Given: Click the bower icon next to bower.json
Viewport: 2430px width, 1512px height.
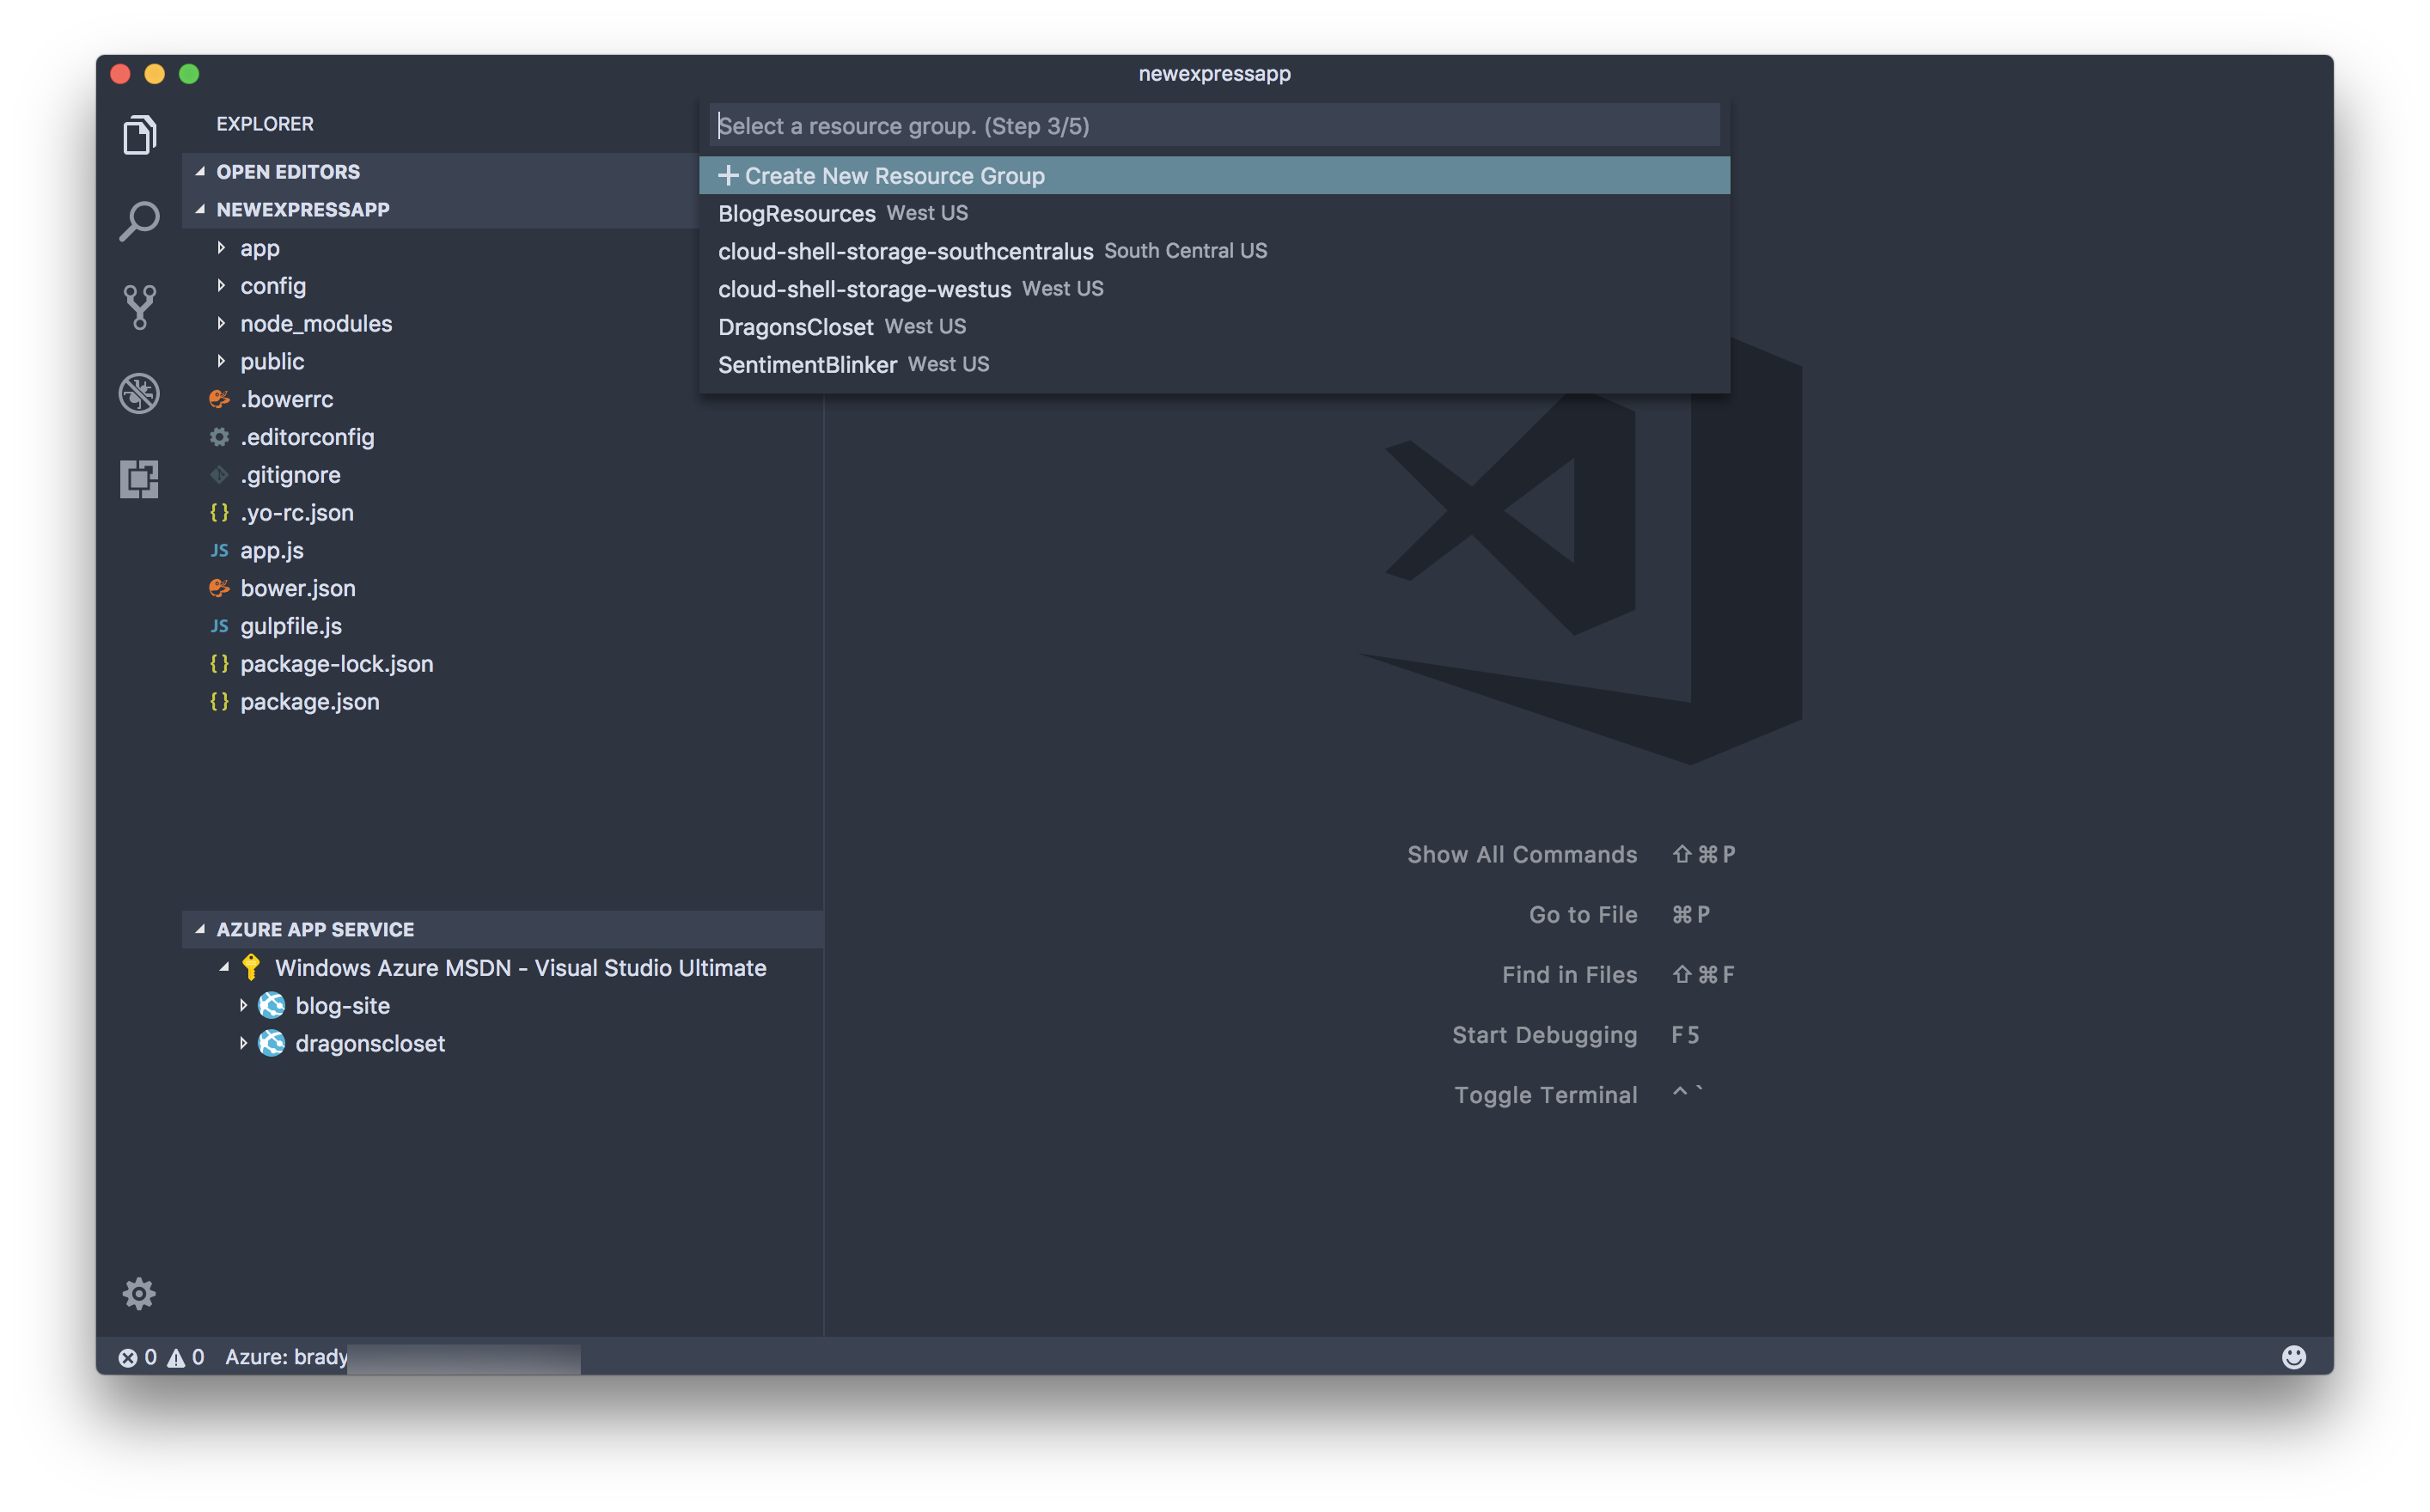Looking at the screenshot, I should click(219, 588).
